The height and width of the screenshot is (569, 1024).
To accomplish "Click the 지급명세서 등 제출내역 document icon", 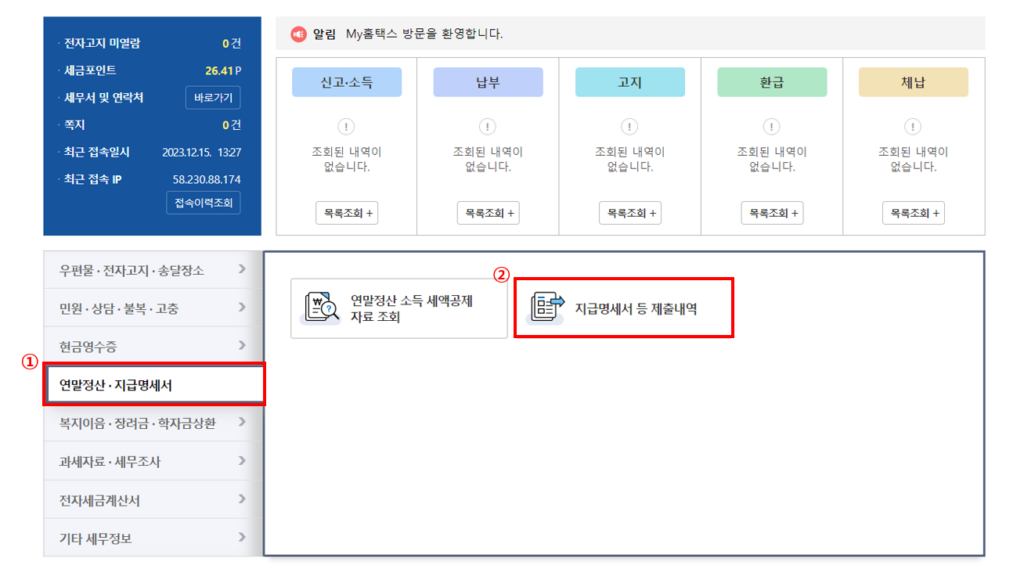I will click(x=547, y=307).
